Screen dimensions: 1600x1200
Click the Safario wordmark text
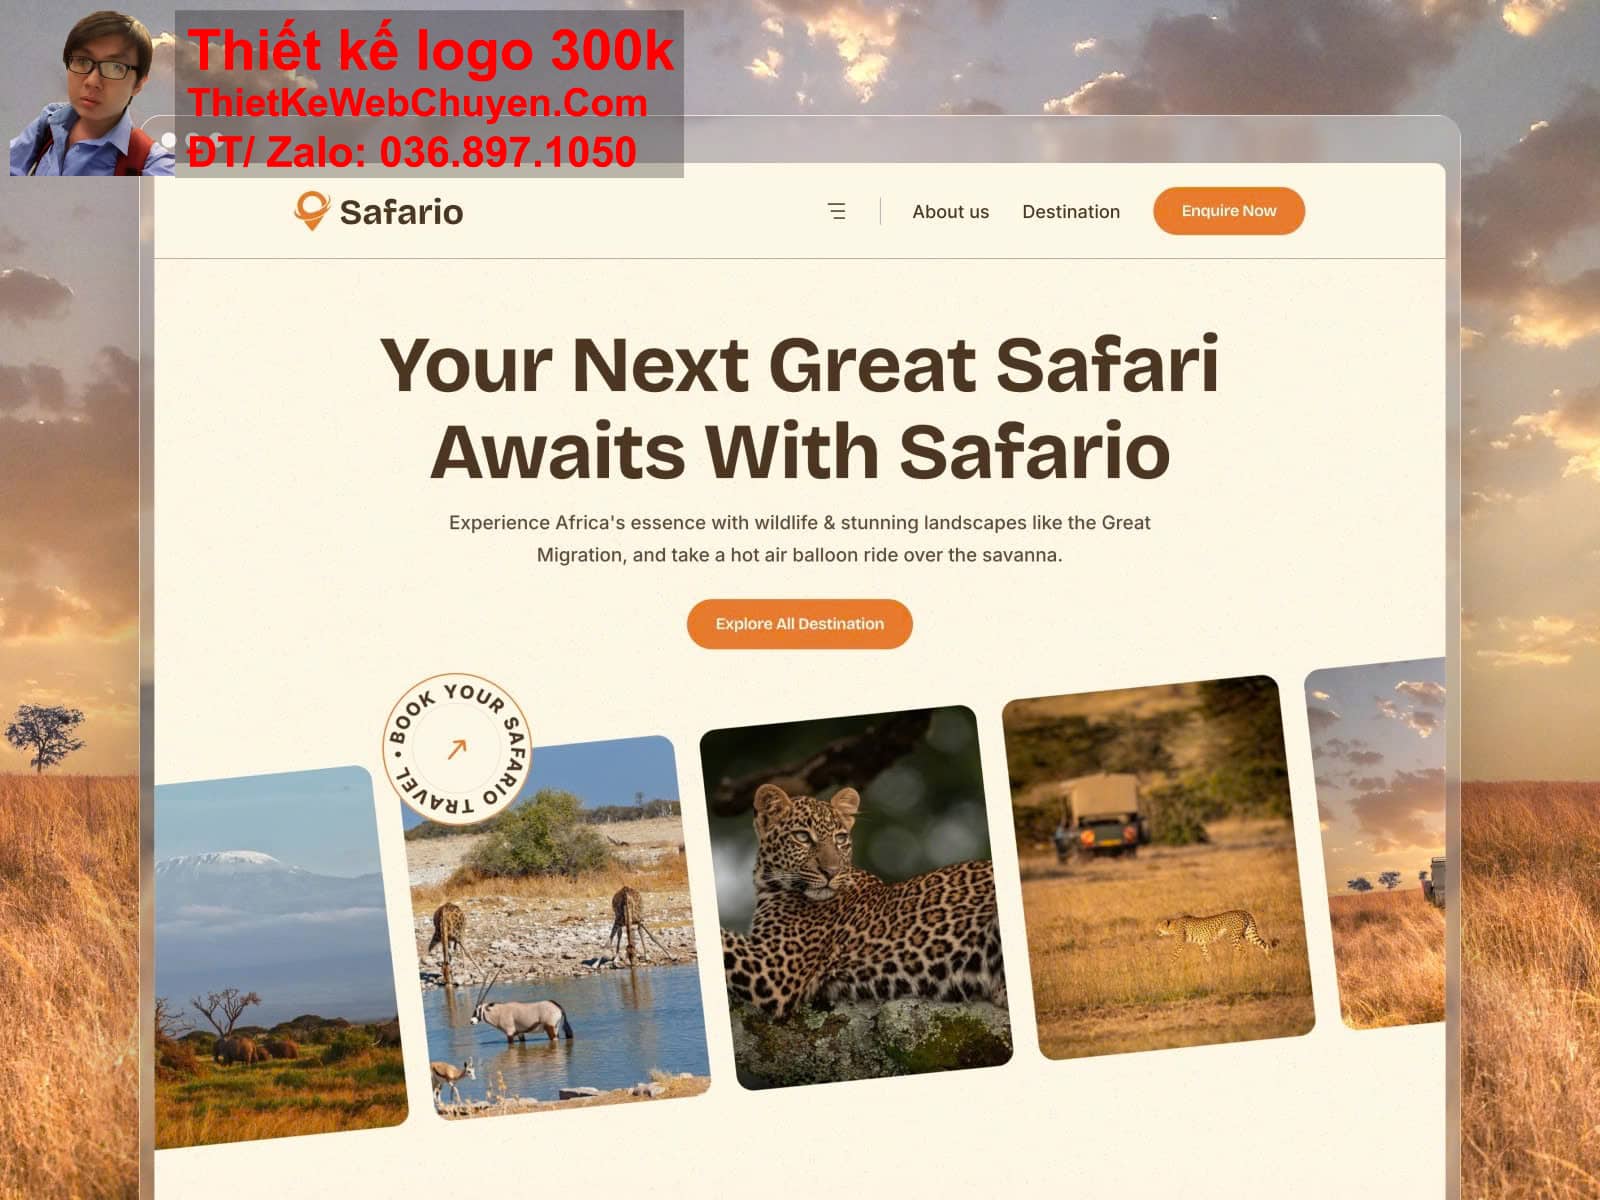(401, 212)
